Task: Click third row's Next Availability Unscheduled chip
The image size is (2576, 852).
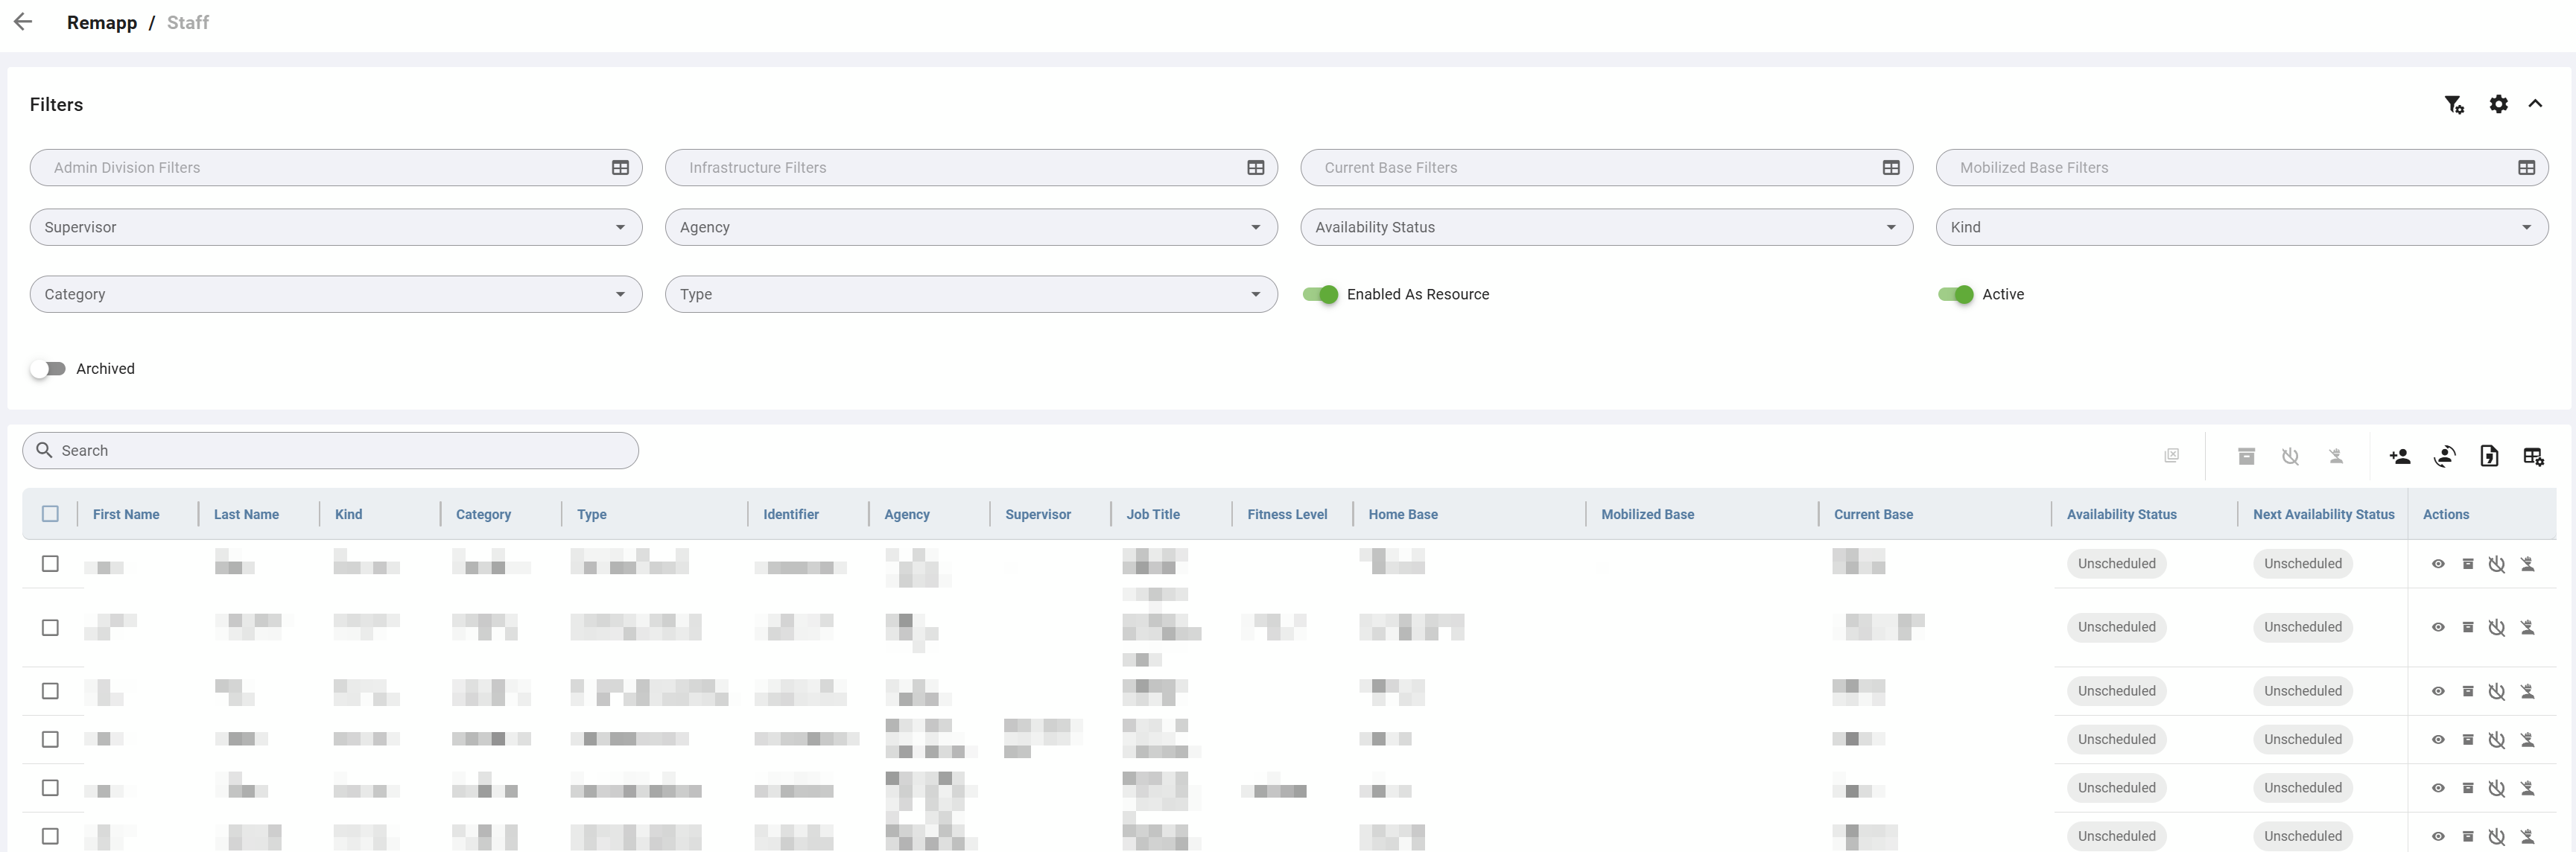Action: click(x=2302, y=691)
